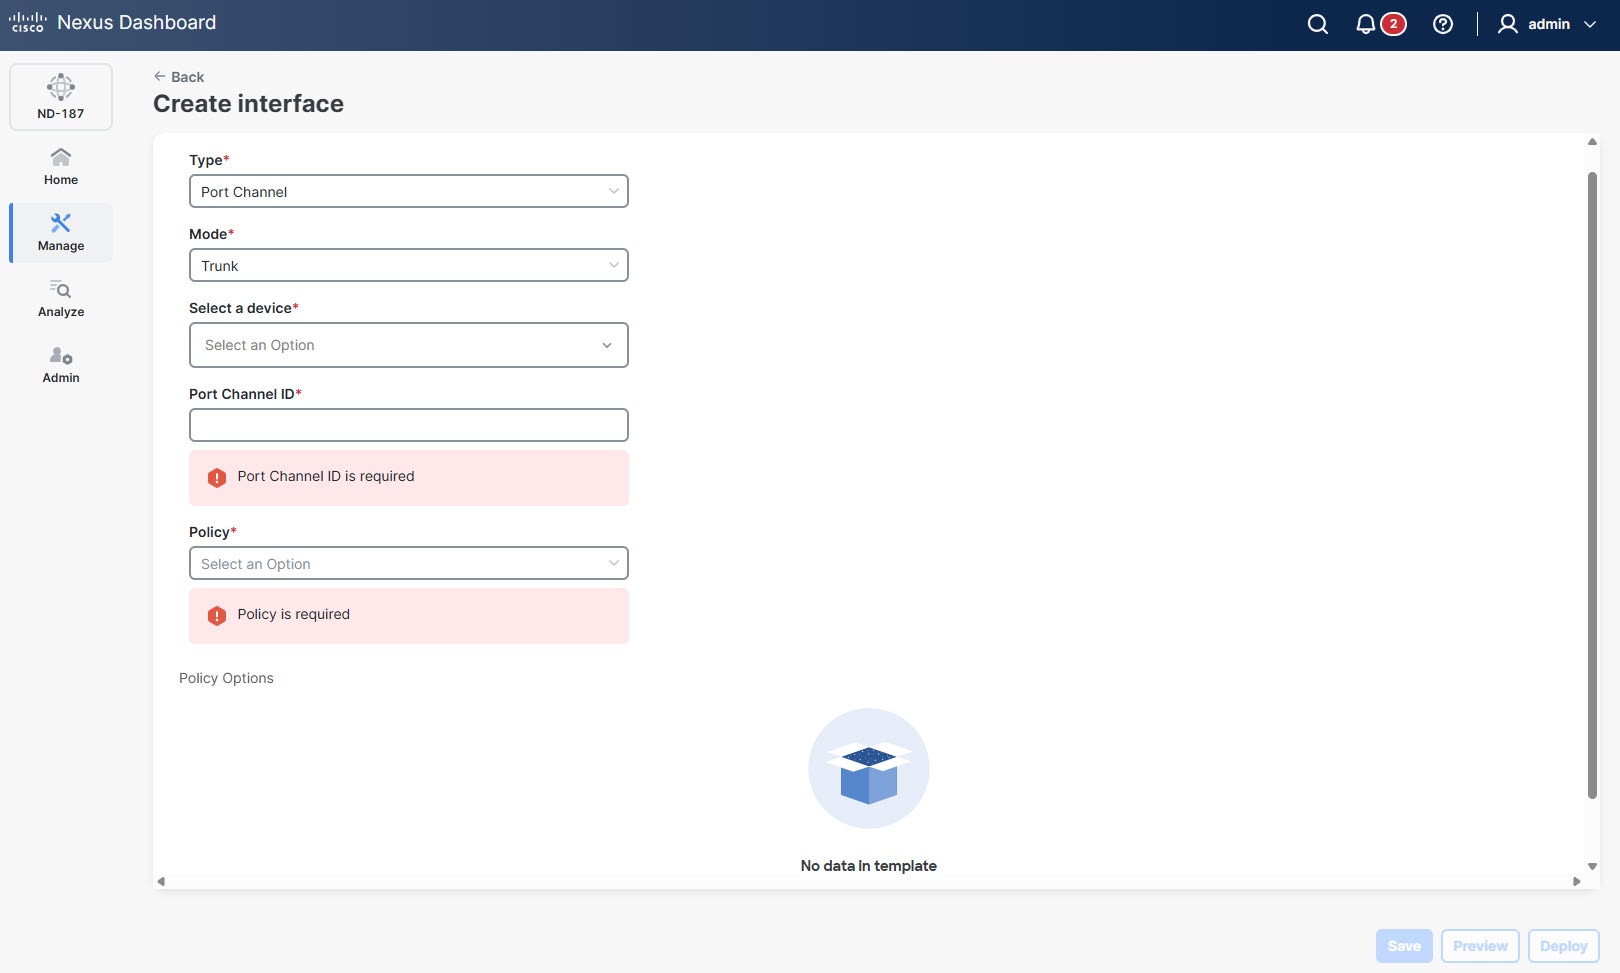Click the Cisco logo in the header

click(28, 23)
